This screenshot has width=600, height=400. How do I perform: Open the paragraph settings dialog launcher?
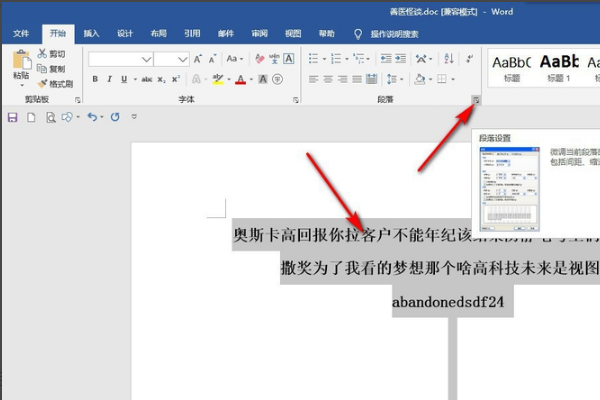pos(476,100)
